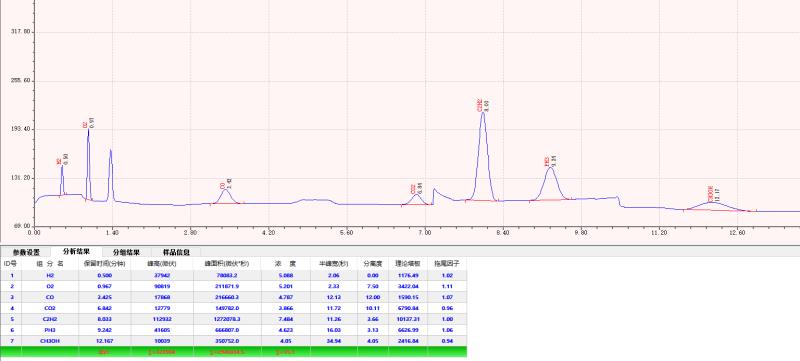Click the ID号 column header
The height and width of the screenshot is (361, 800).
tap(11, 264)
